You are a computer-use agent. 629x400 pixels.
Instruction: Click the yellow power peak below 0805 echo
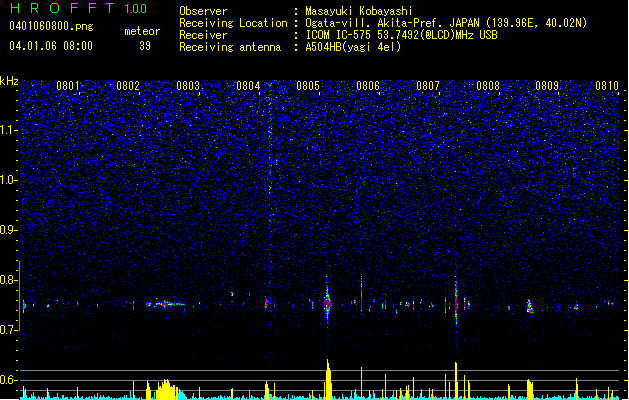tap(329, 379)
